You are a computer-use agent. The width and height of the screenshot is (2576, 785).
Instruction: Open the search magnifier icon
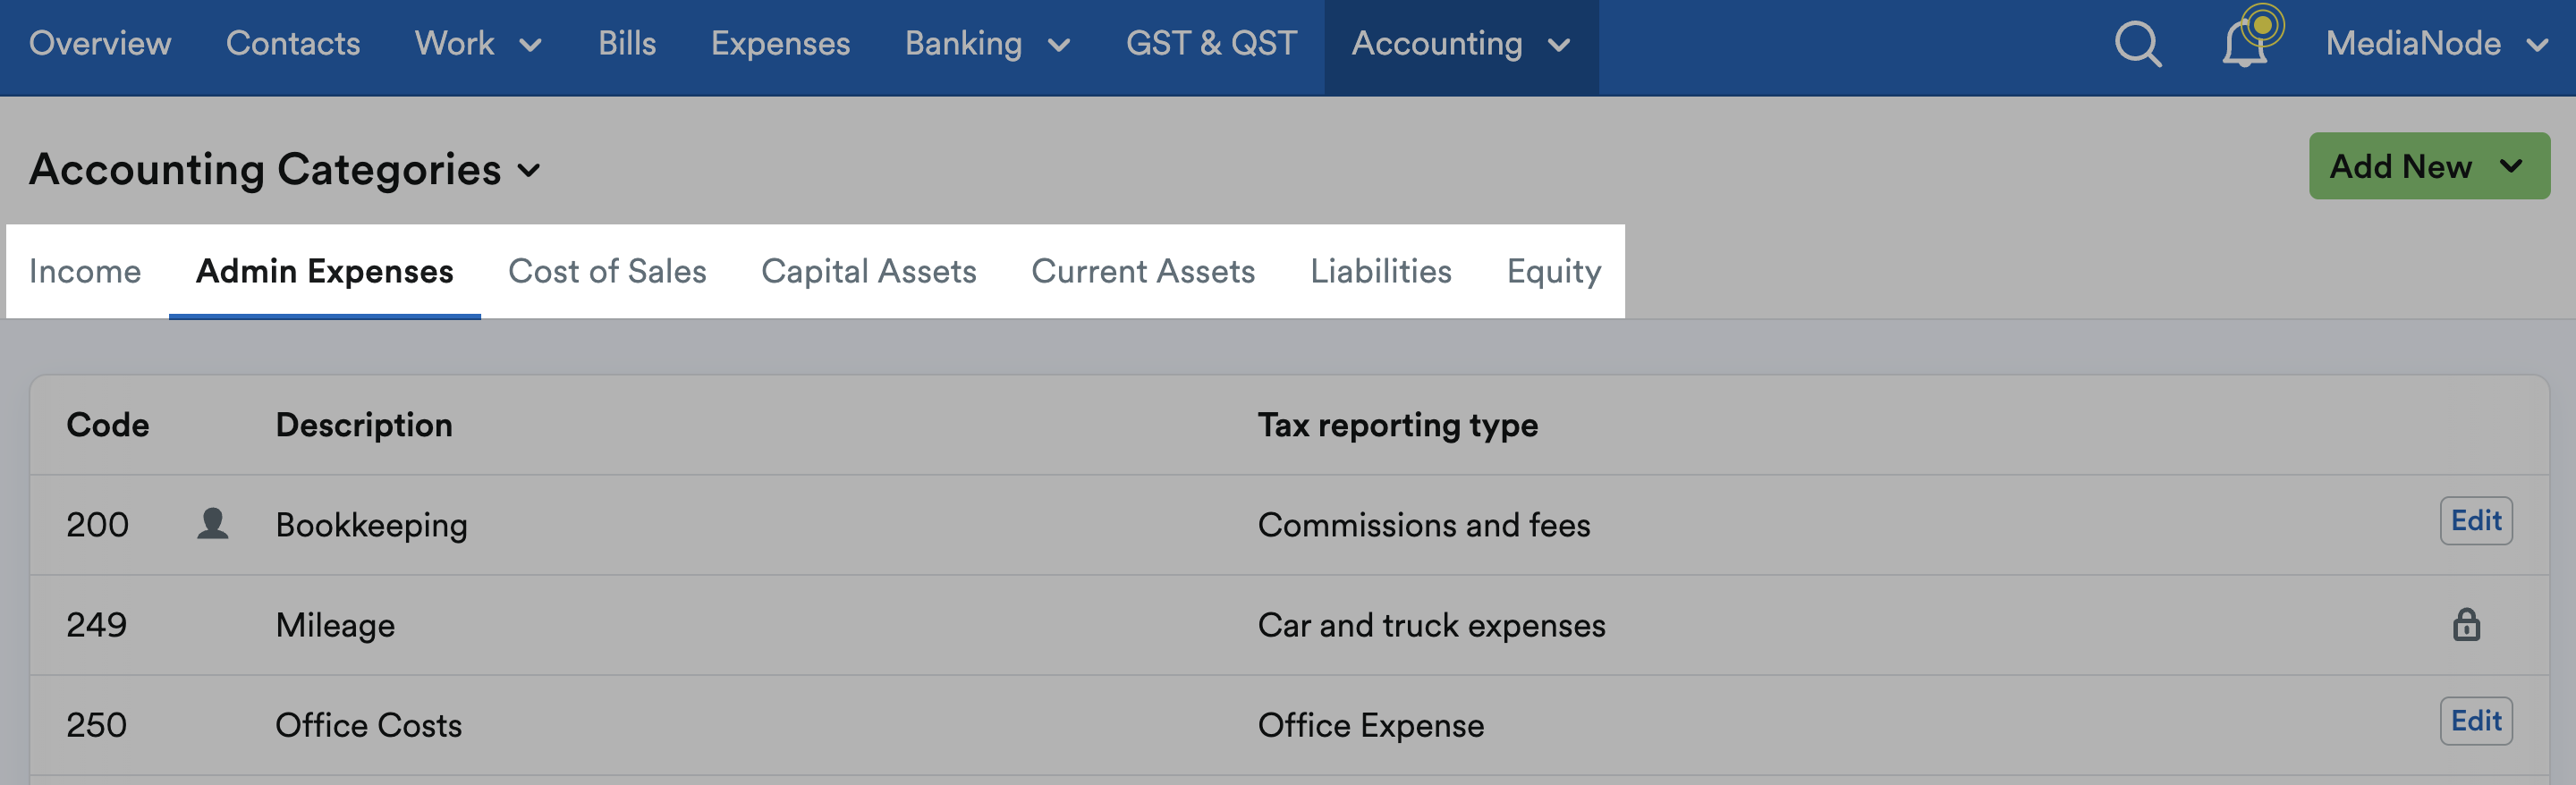click(x=2138, y=44)
